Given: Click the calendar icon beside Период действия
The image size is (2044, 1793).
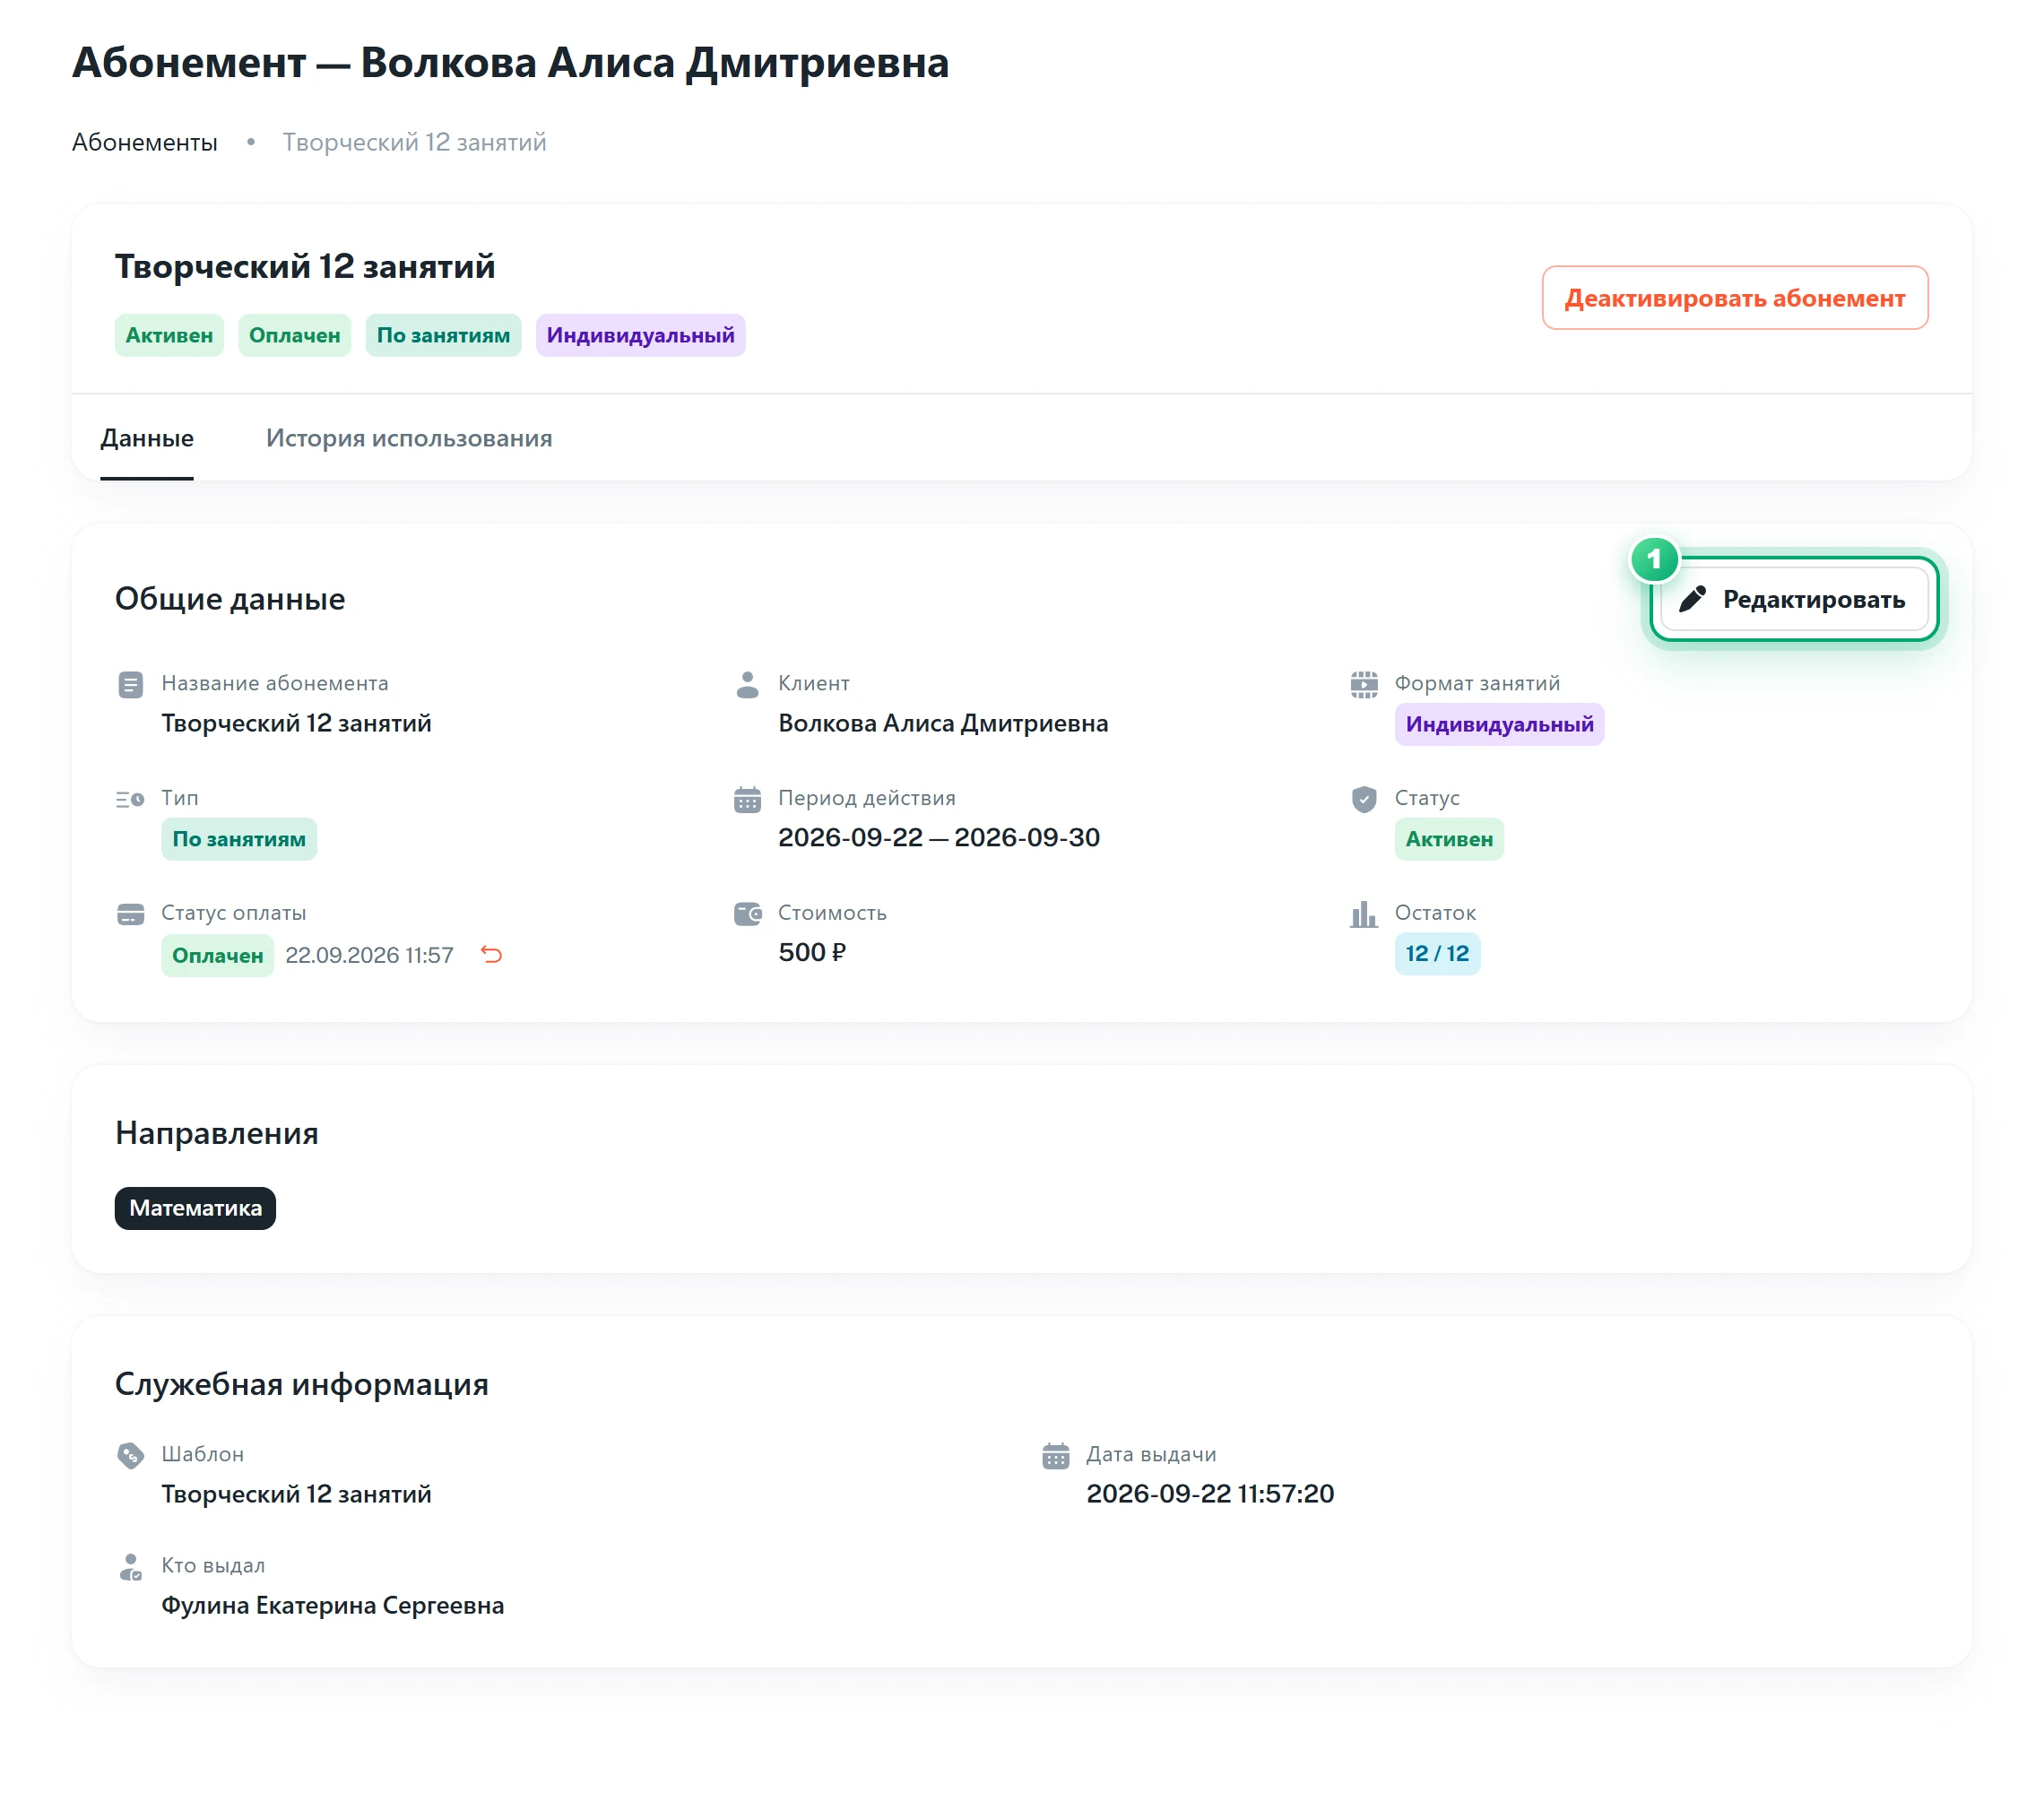Looking at the screenshot, I should (747, 800).
